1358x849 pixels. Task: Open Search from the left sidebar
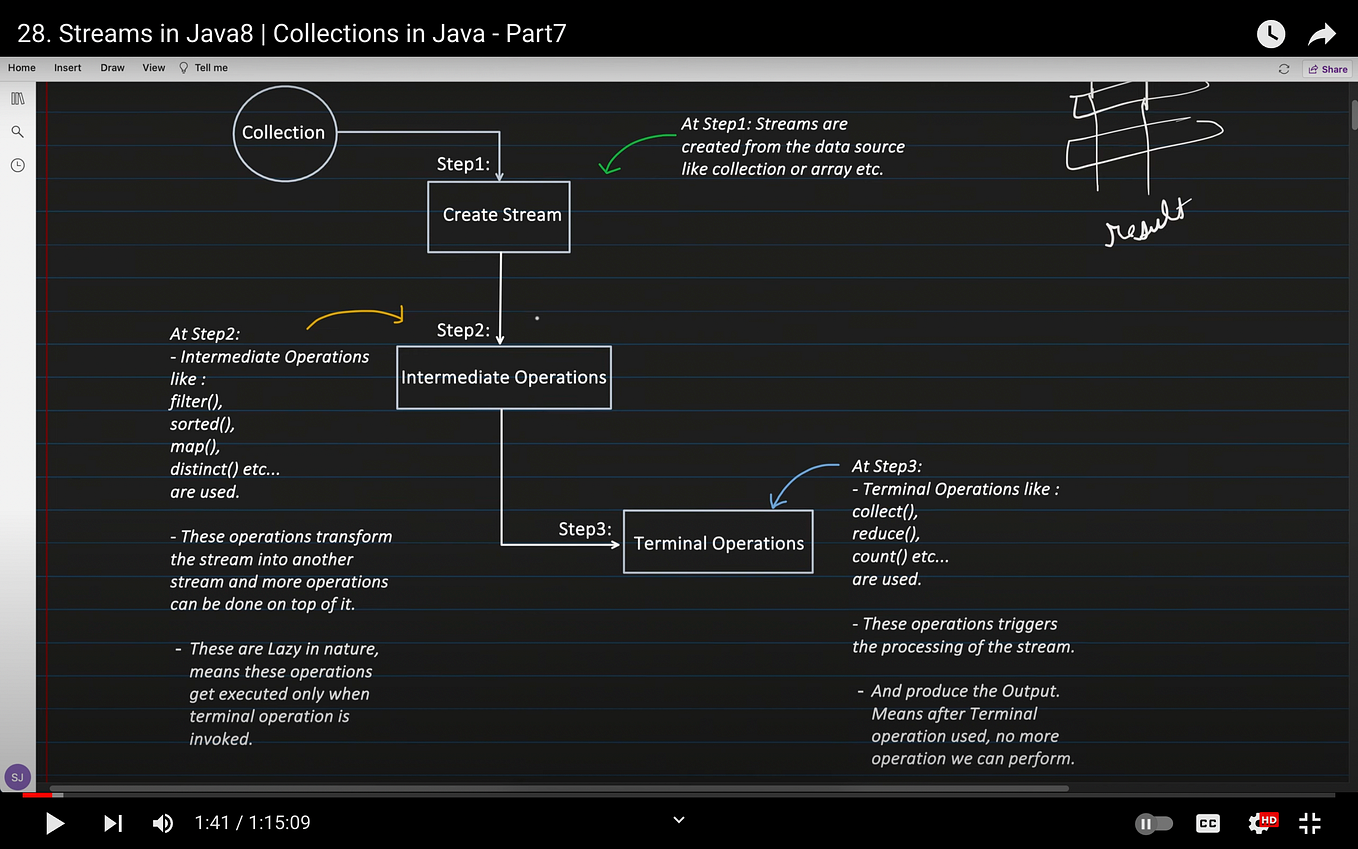(17, 131)
